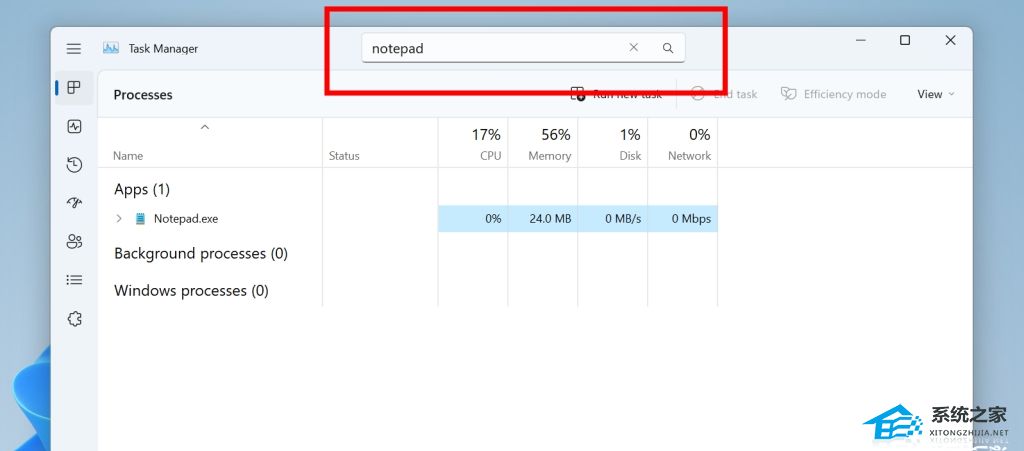This screenshot has height=451, width=1024.
Task: Click the Apps (1) group heading
Action: 142,189
